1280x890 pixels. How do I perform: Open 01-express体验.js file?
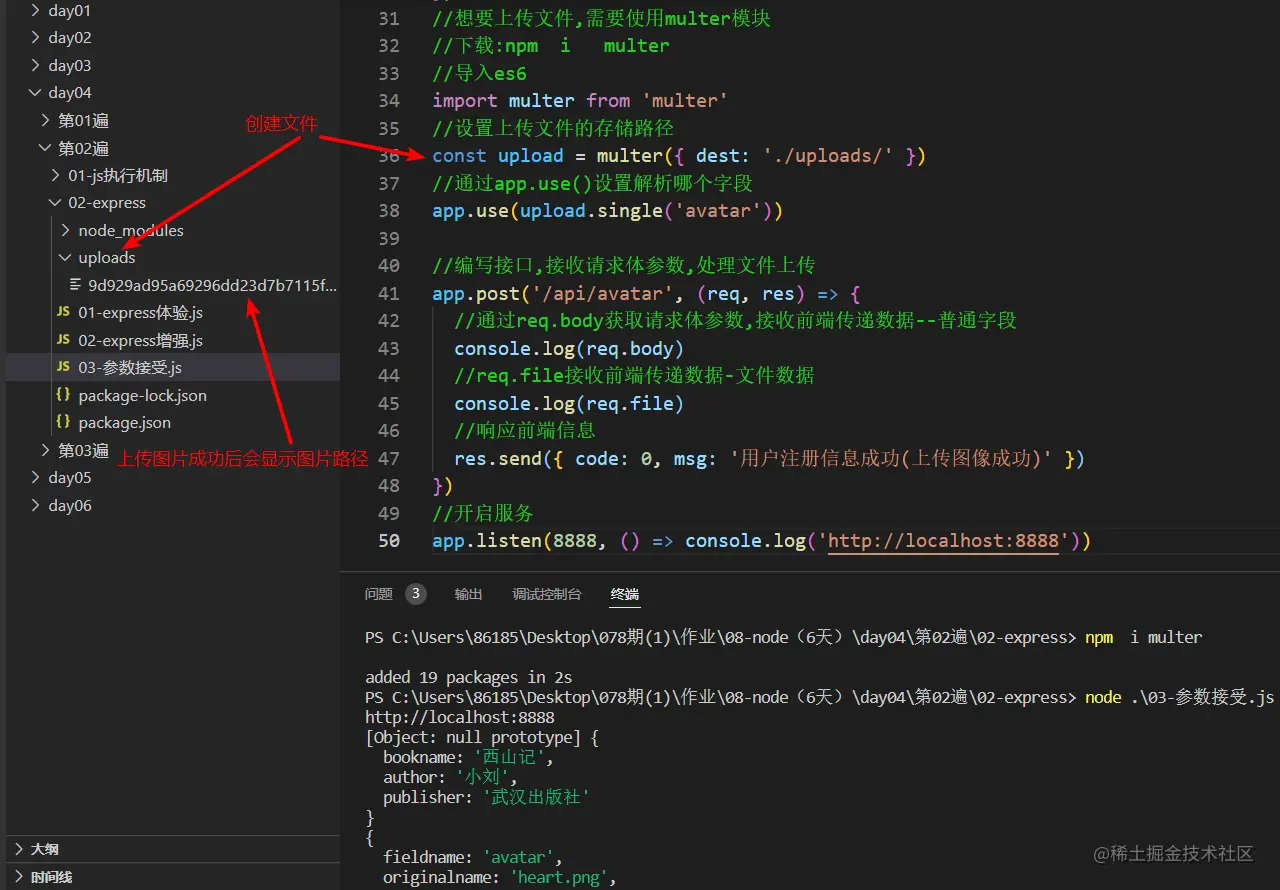point(141,313)
